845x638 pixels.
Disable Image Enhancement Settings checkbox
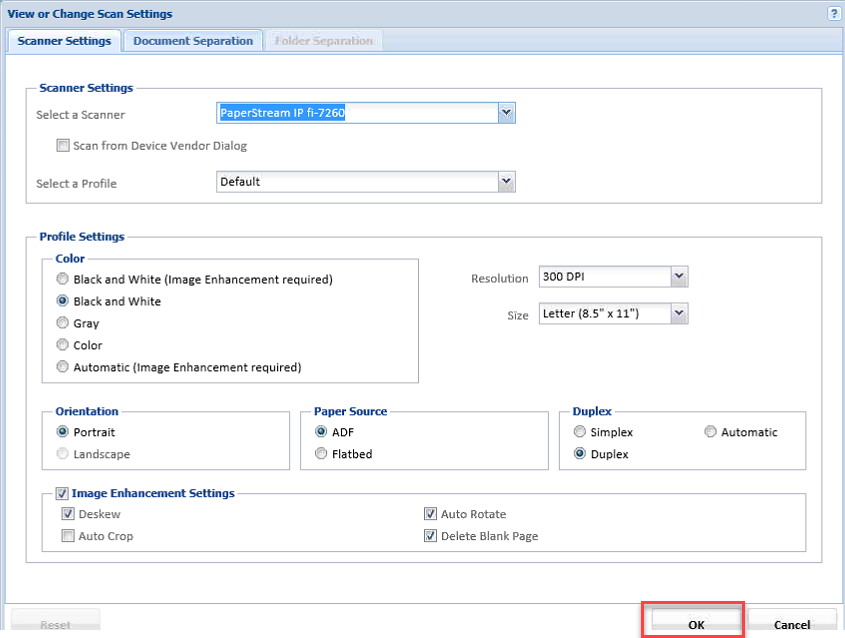point(63,493)
